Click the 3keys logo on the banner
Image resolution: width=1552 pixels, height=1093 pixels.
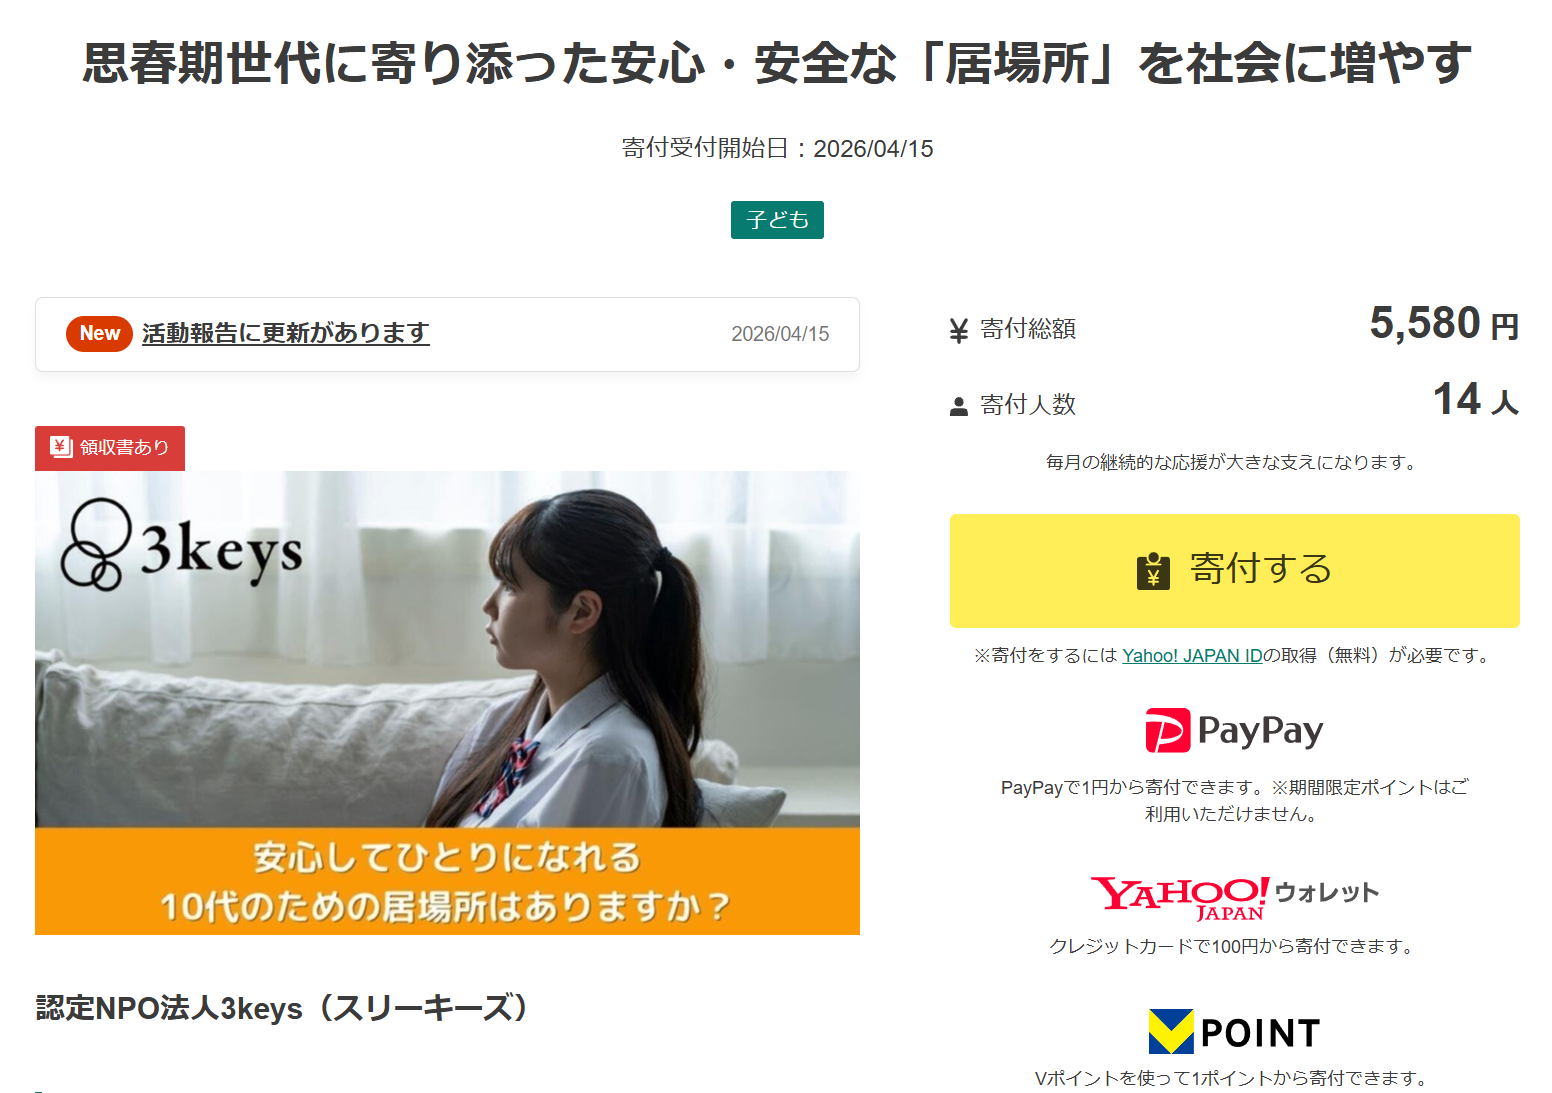[x=181, y=545]
